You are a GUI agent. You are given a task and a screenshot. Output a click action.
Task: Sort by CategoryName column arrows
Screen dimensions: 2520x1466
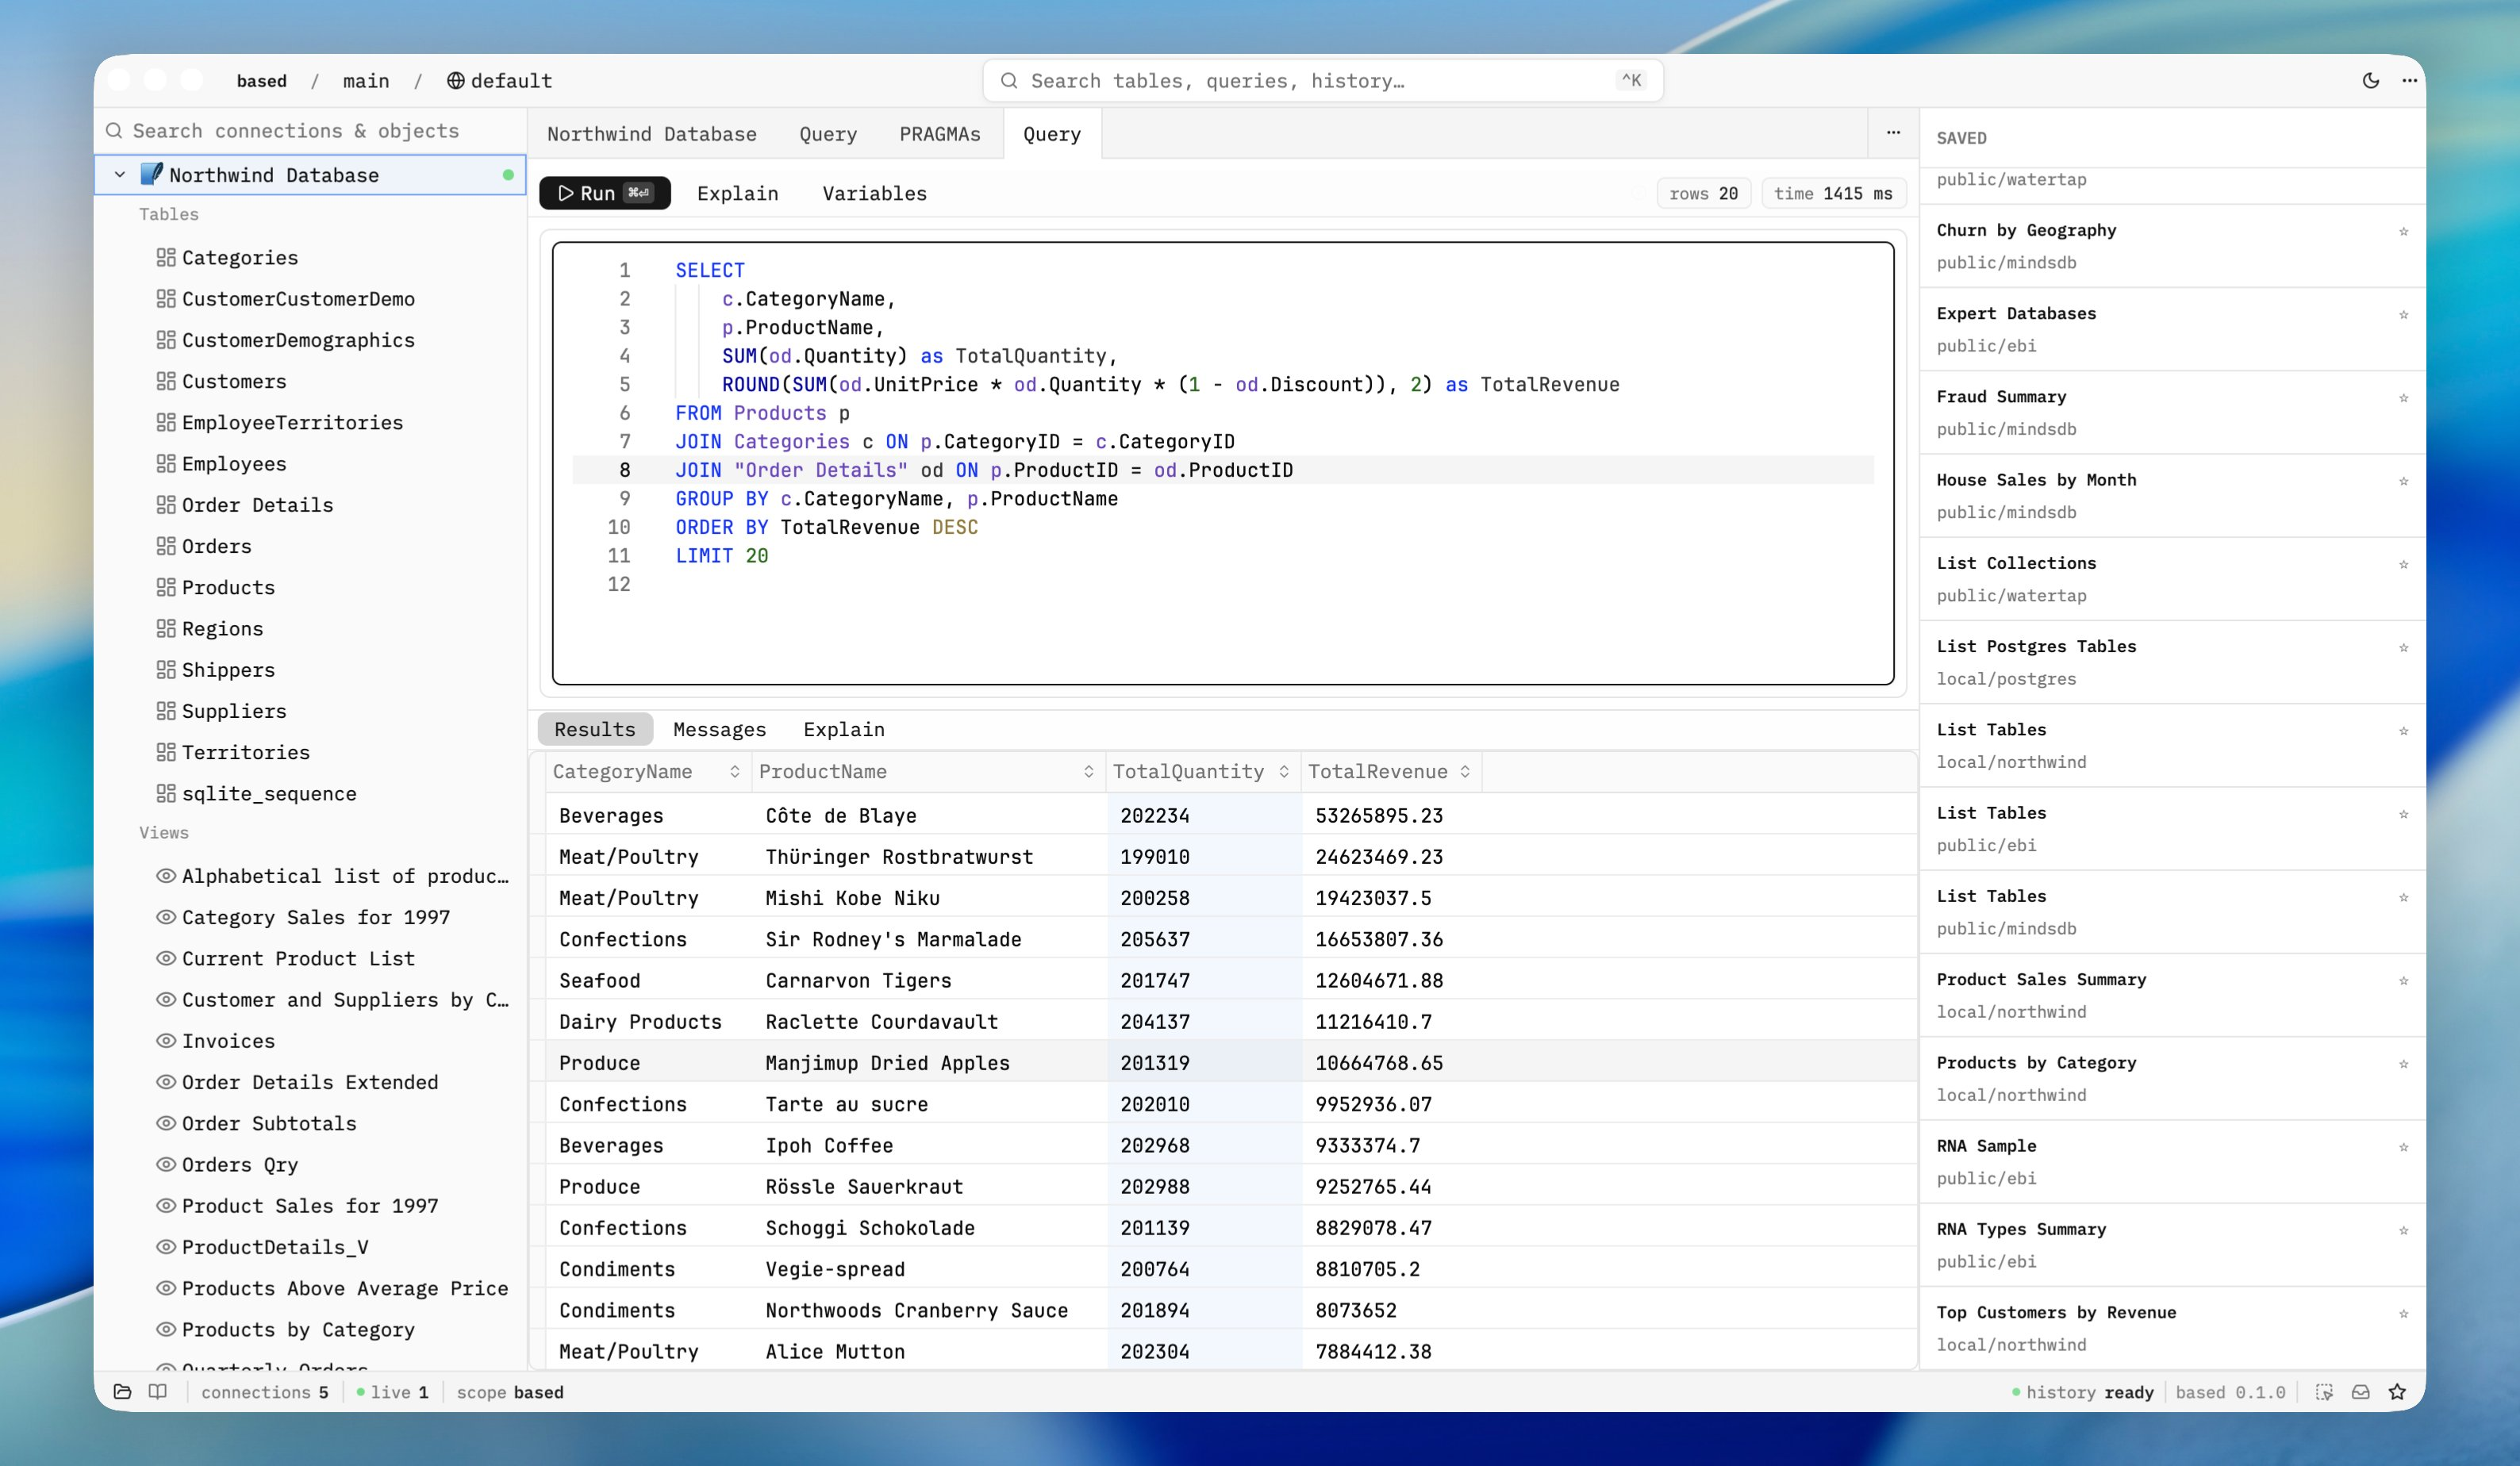pyautogui.click(x=734, y=771)
